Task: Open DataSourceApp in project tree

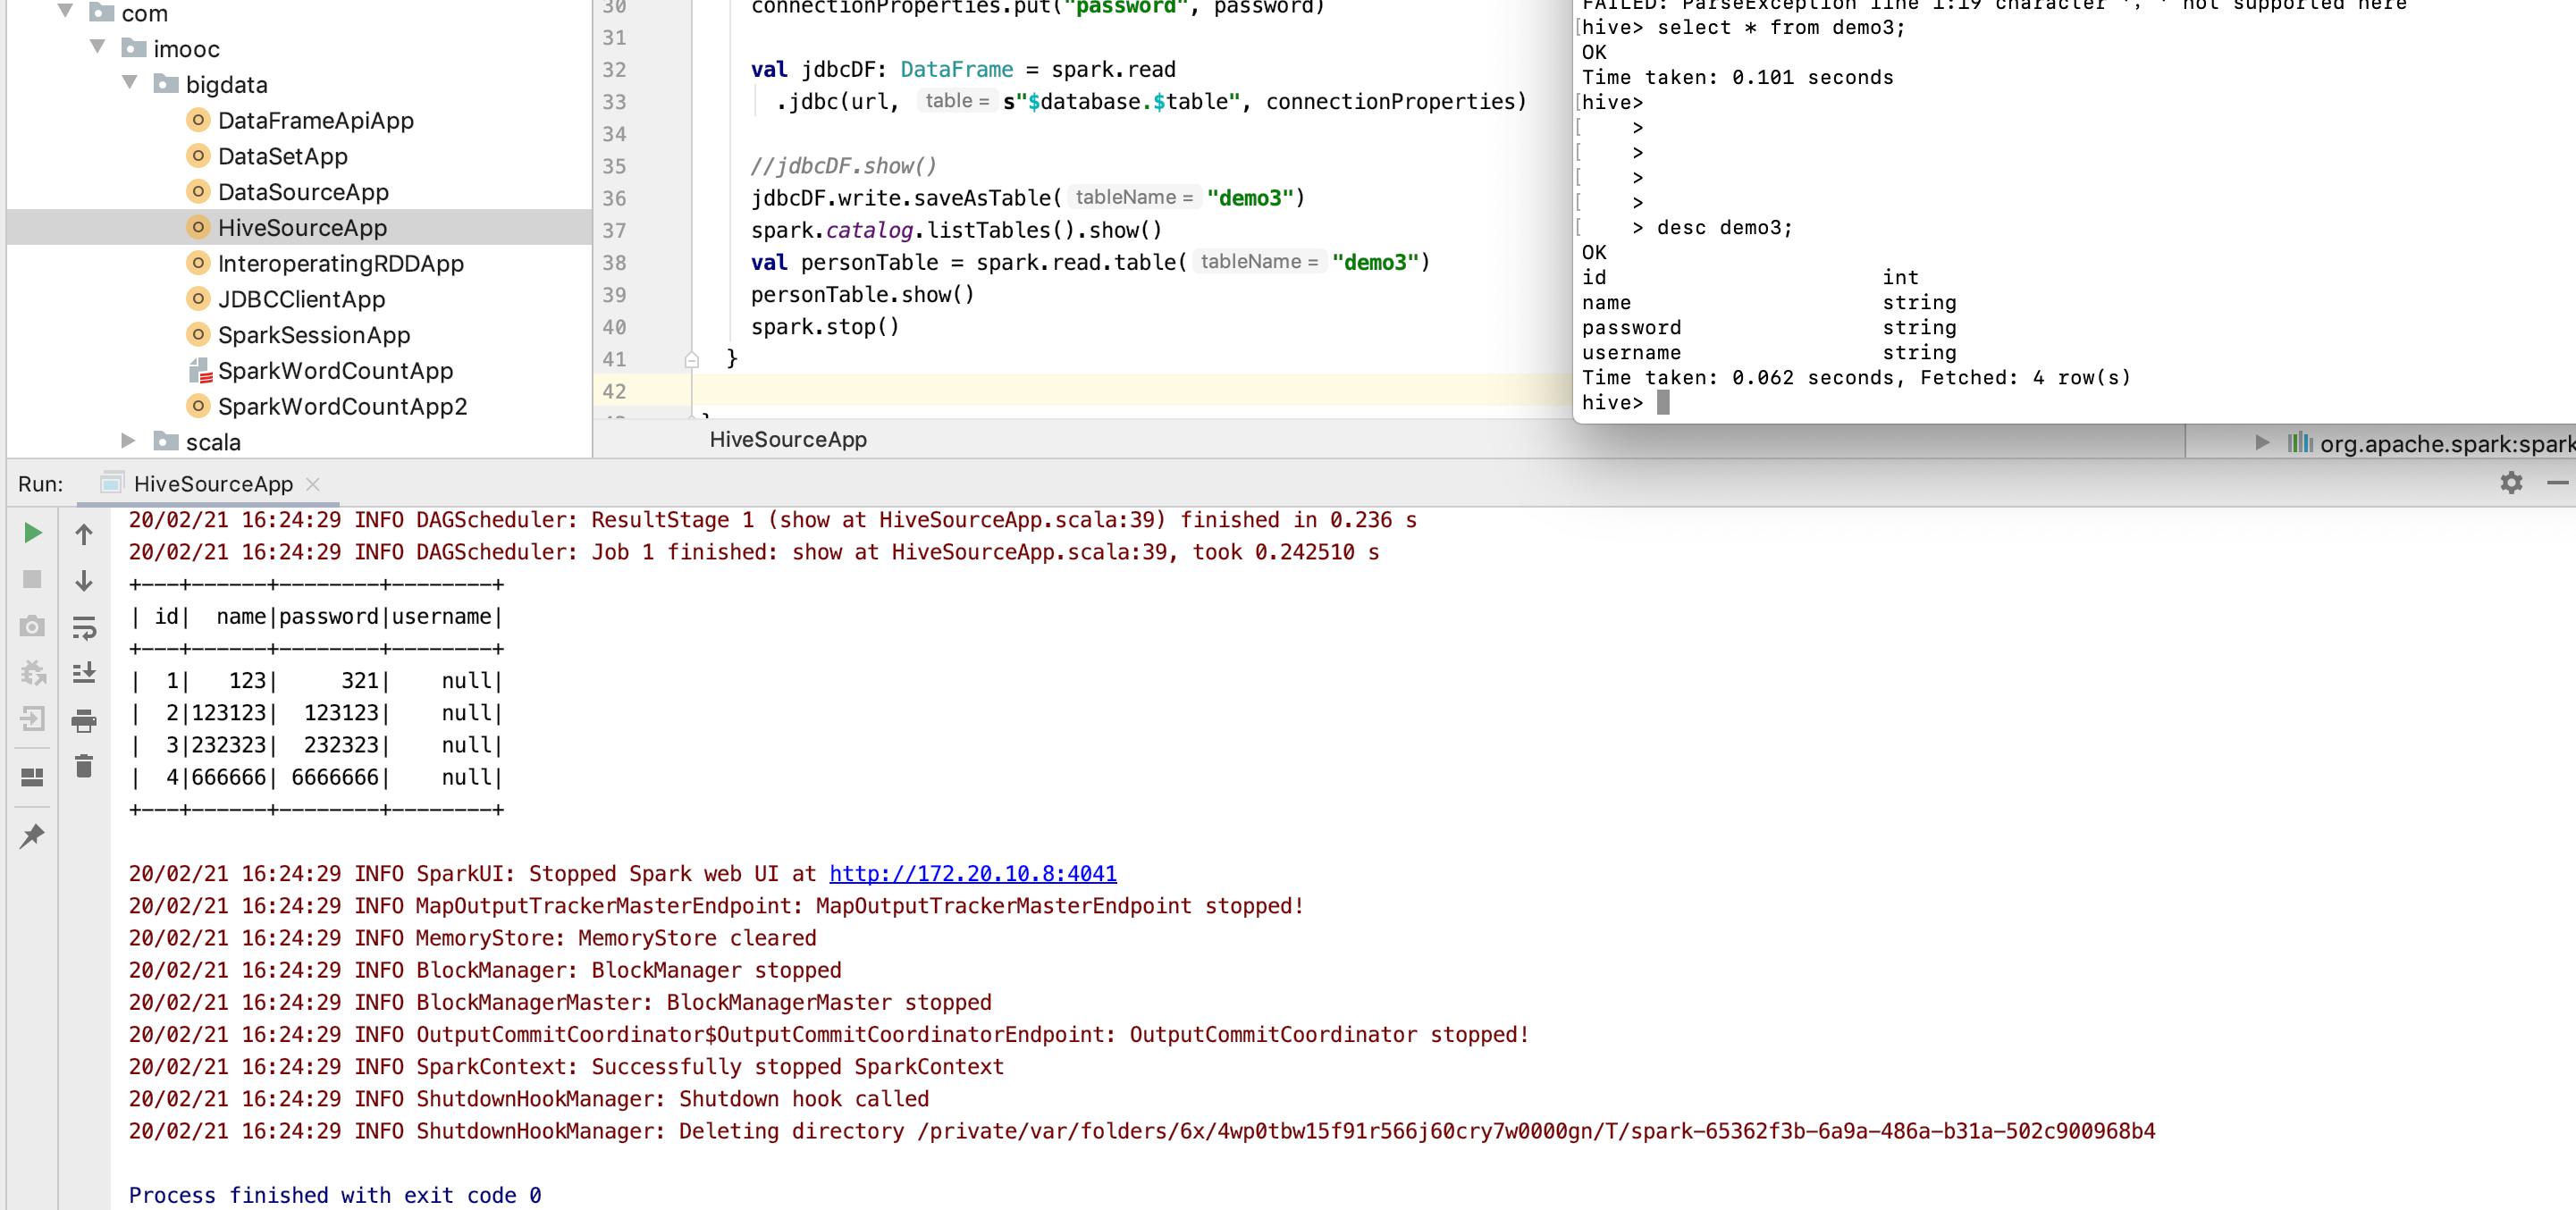Action: (303, 192)
